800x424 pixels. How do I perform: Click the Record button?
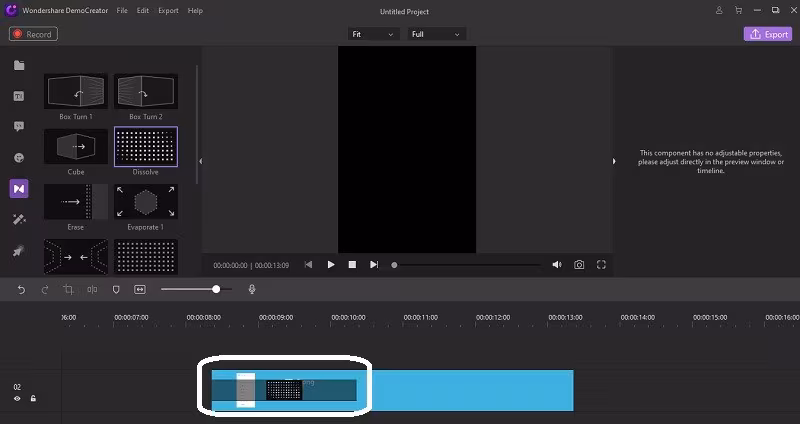click(x=33, y=34)
